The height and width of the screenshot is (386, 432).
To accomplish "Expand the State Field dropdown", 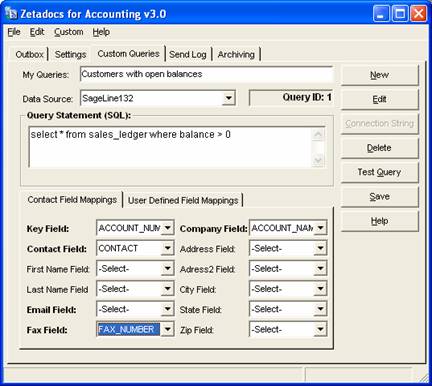I will point(320,309).
